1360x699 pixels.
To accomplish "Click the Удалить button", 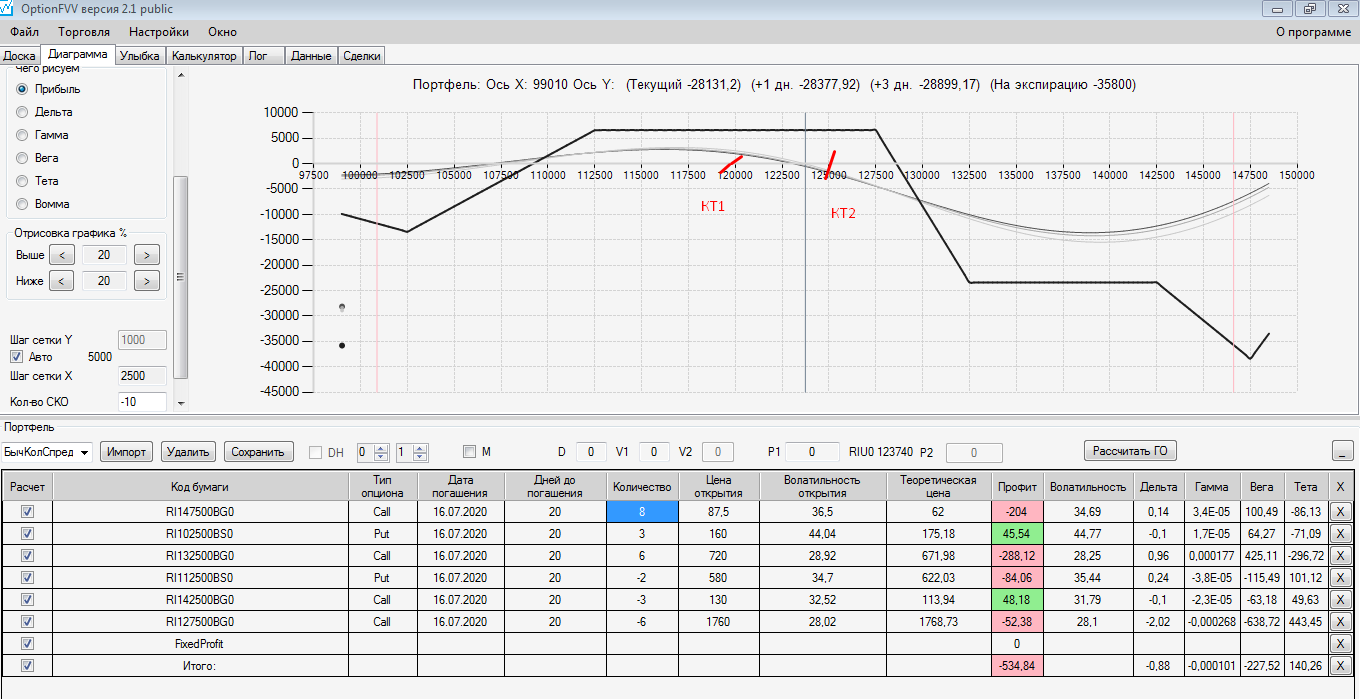I will tap(188, 452).
